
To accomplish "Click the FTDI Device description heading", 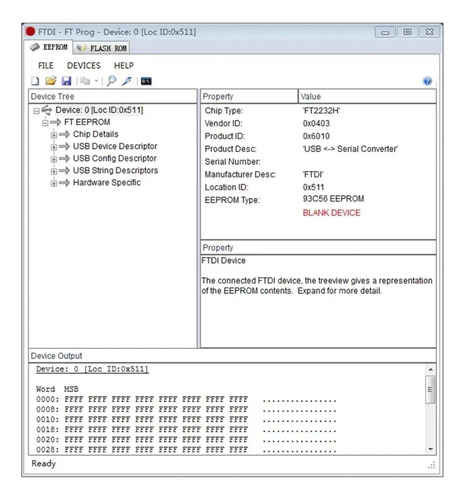I will (x=224, y=261).
